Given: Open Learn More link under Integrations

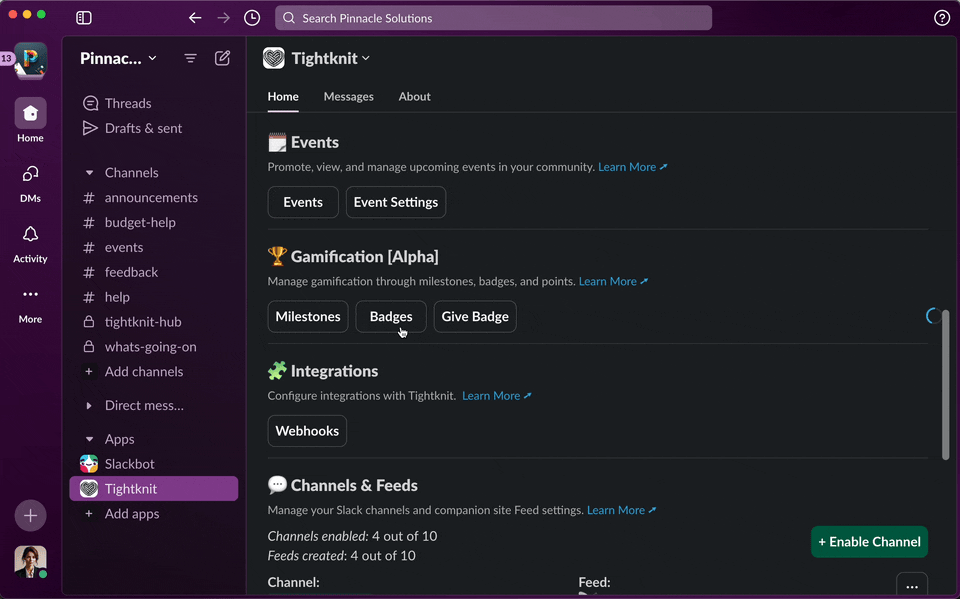Looking at the screenshot, I should point(497,396).
